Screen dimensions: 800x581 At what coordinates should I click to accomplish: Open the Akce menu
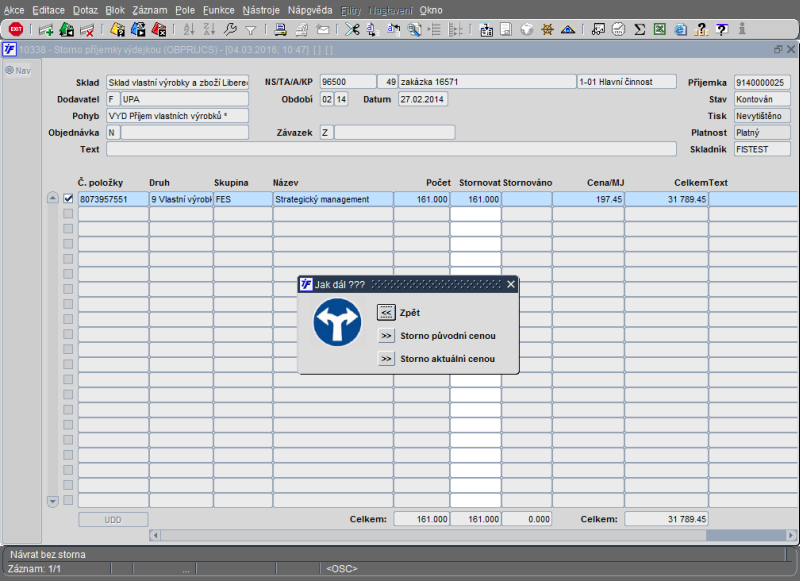14,10
